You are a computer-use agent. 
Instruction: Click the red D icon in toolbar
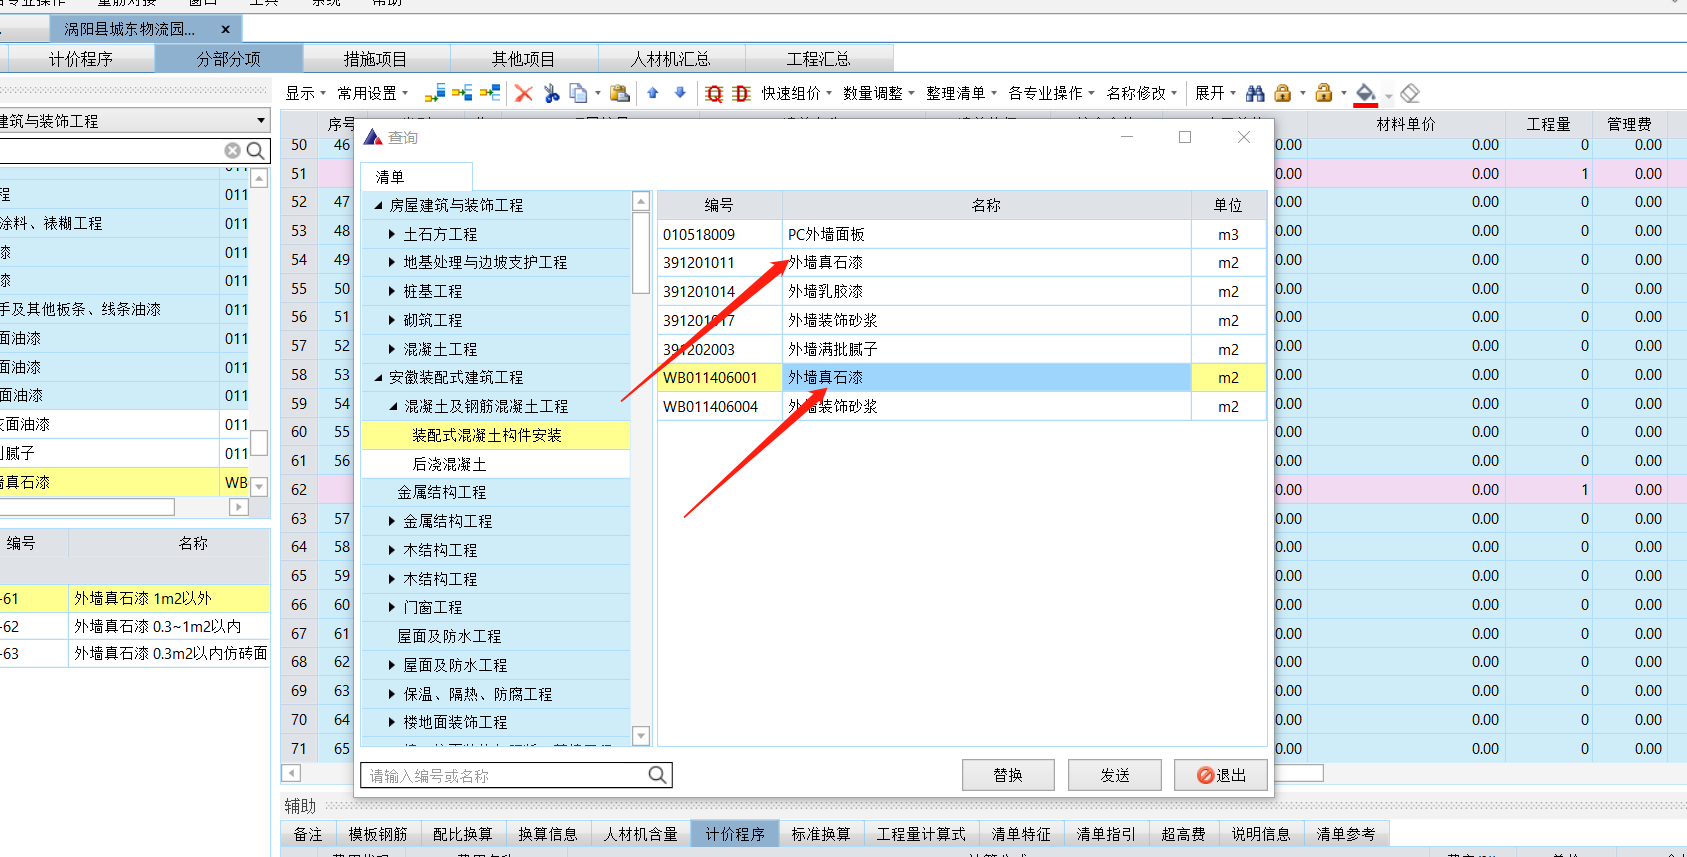pos(741,93)
